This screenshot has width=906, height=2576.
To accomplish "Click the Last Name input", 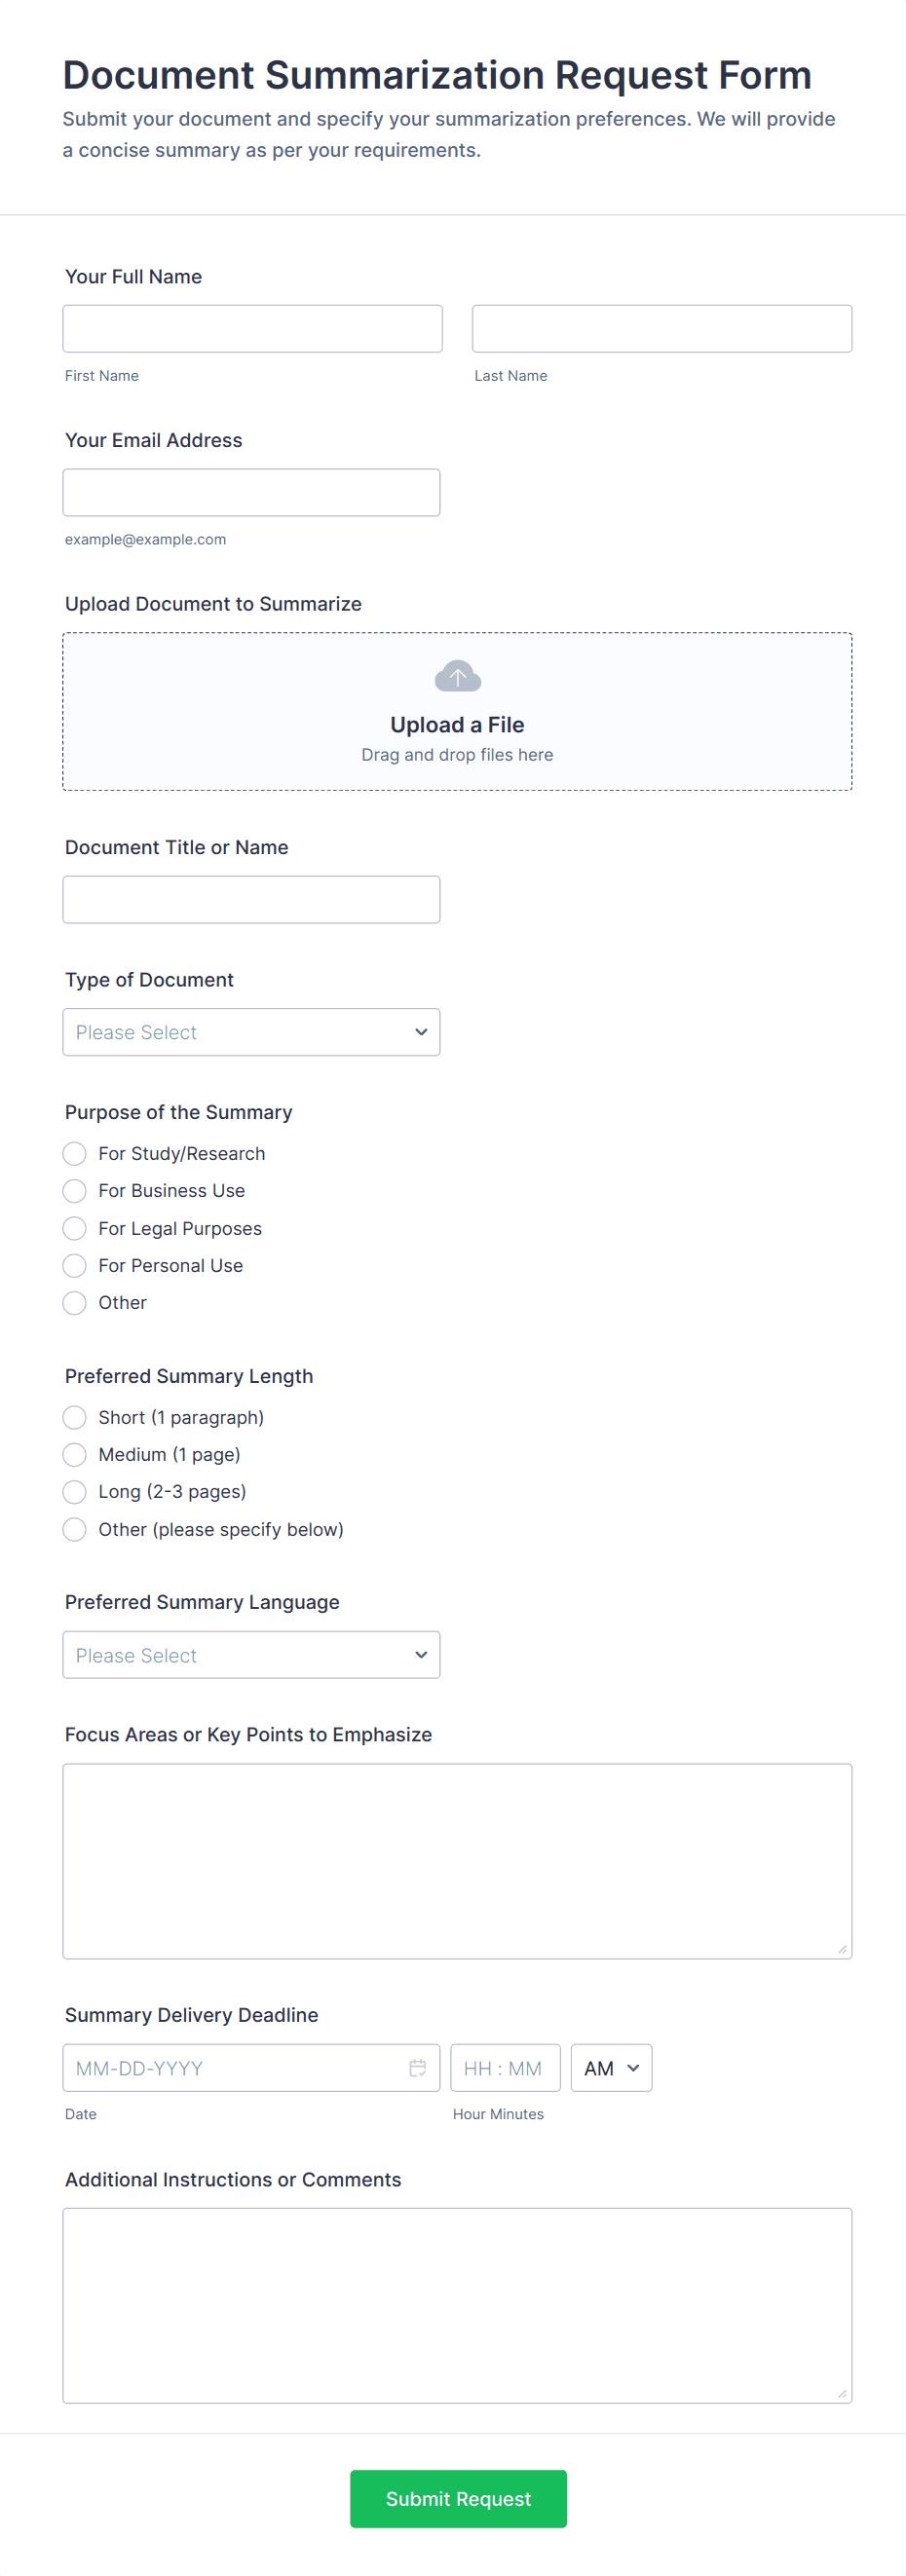I will click(x=661, y=329).
